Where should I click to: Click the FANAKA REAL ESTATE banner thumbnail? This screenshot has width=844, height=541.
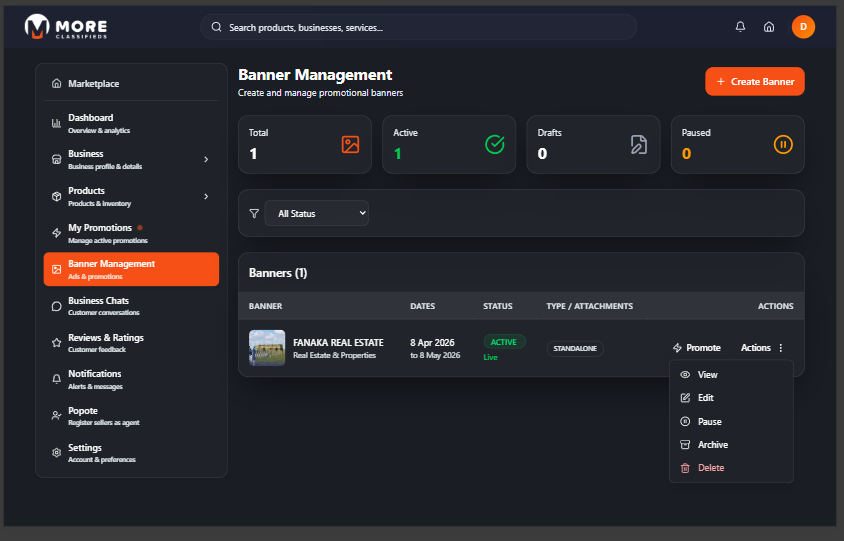[x=267, y=348]
